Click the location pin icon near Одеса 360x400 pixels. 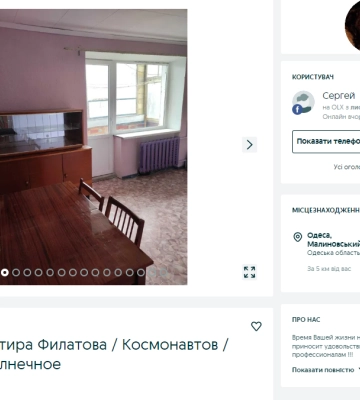point(297,237)
